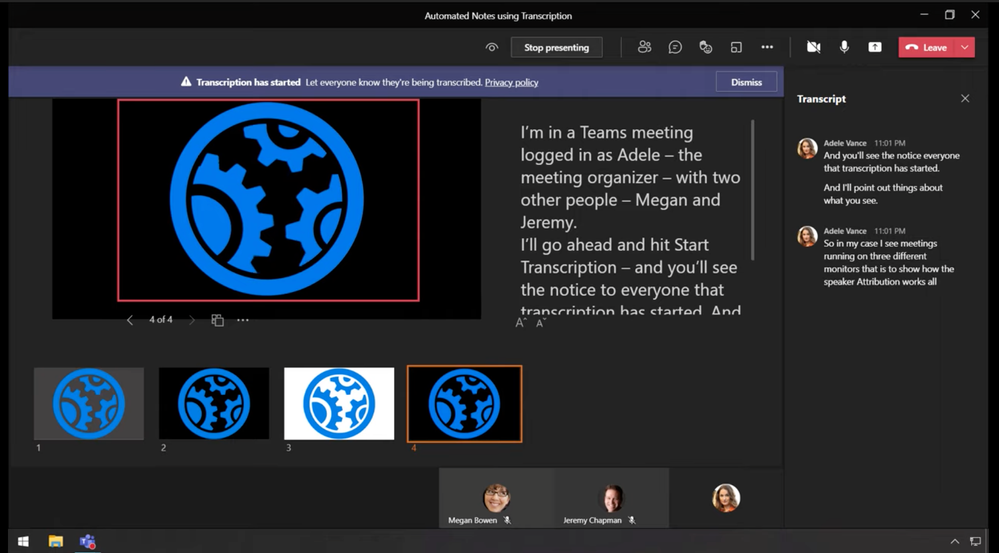
Task: Dismiss the transcription notice
Action: pyautogui.click(x=746, y=82)
